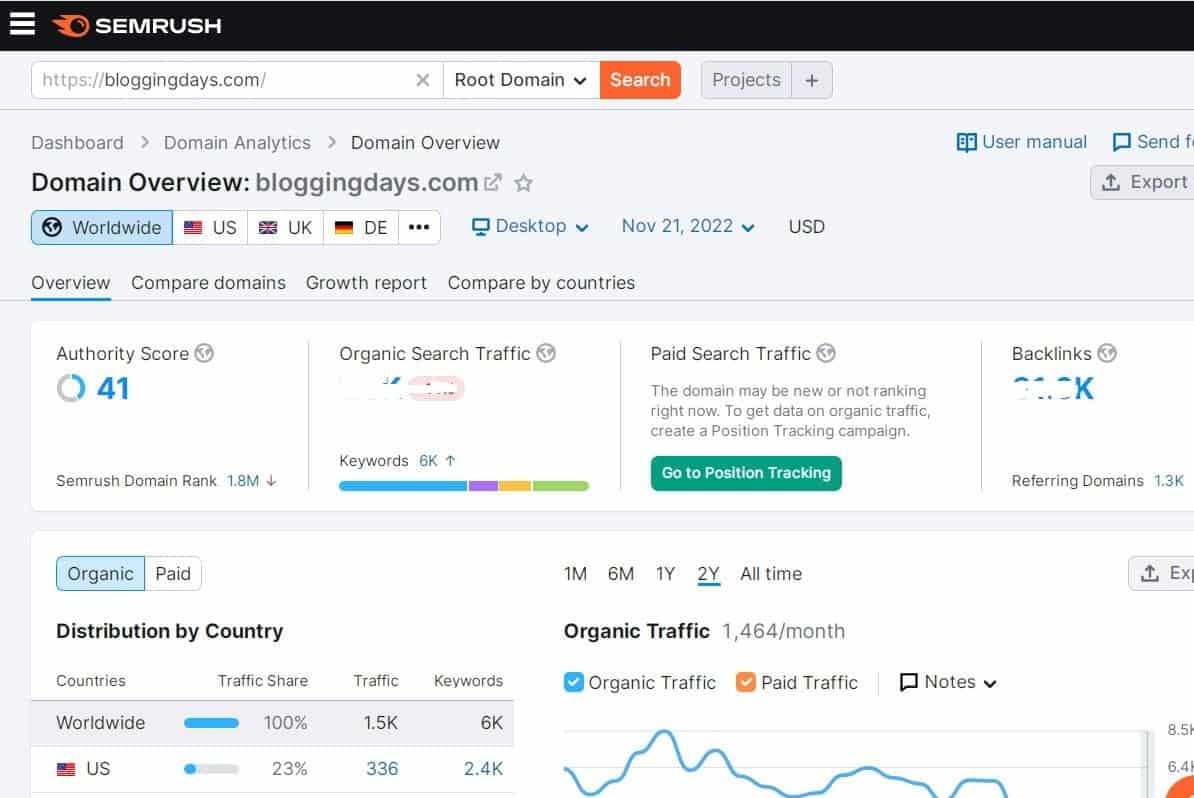The image size is (1194, 798).
Task: Click the Notes speech bubble icon
Action: [908, 682]
